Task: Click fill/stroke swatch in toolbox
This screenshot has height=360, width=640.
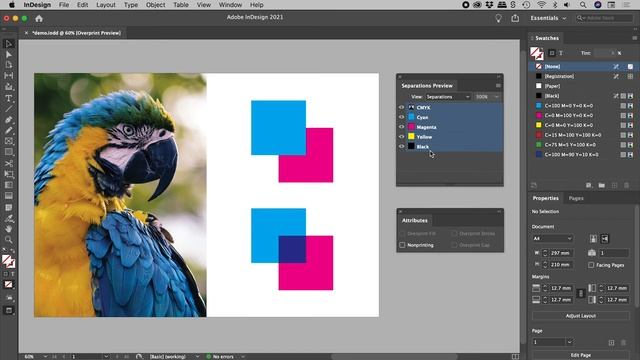Action: tap(9, 261)
